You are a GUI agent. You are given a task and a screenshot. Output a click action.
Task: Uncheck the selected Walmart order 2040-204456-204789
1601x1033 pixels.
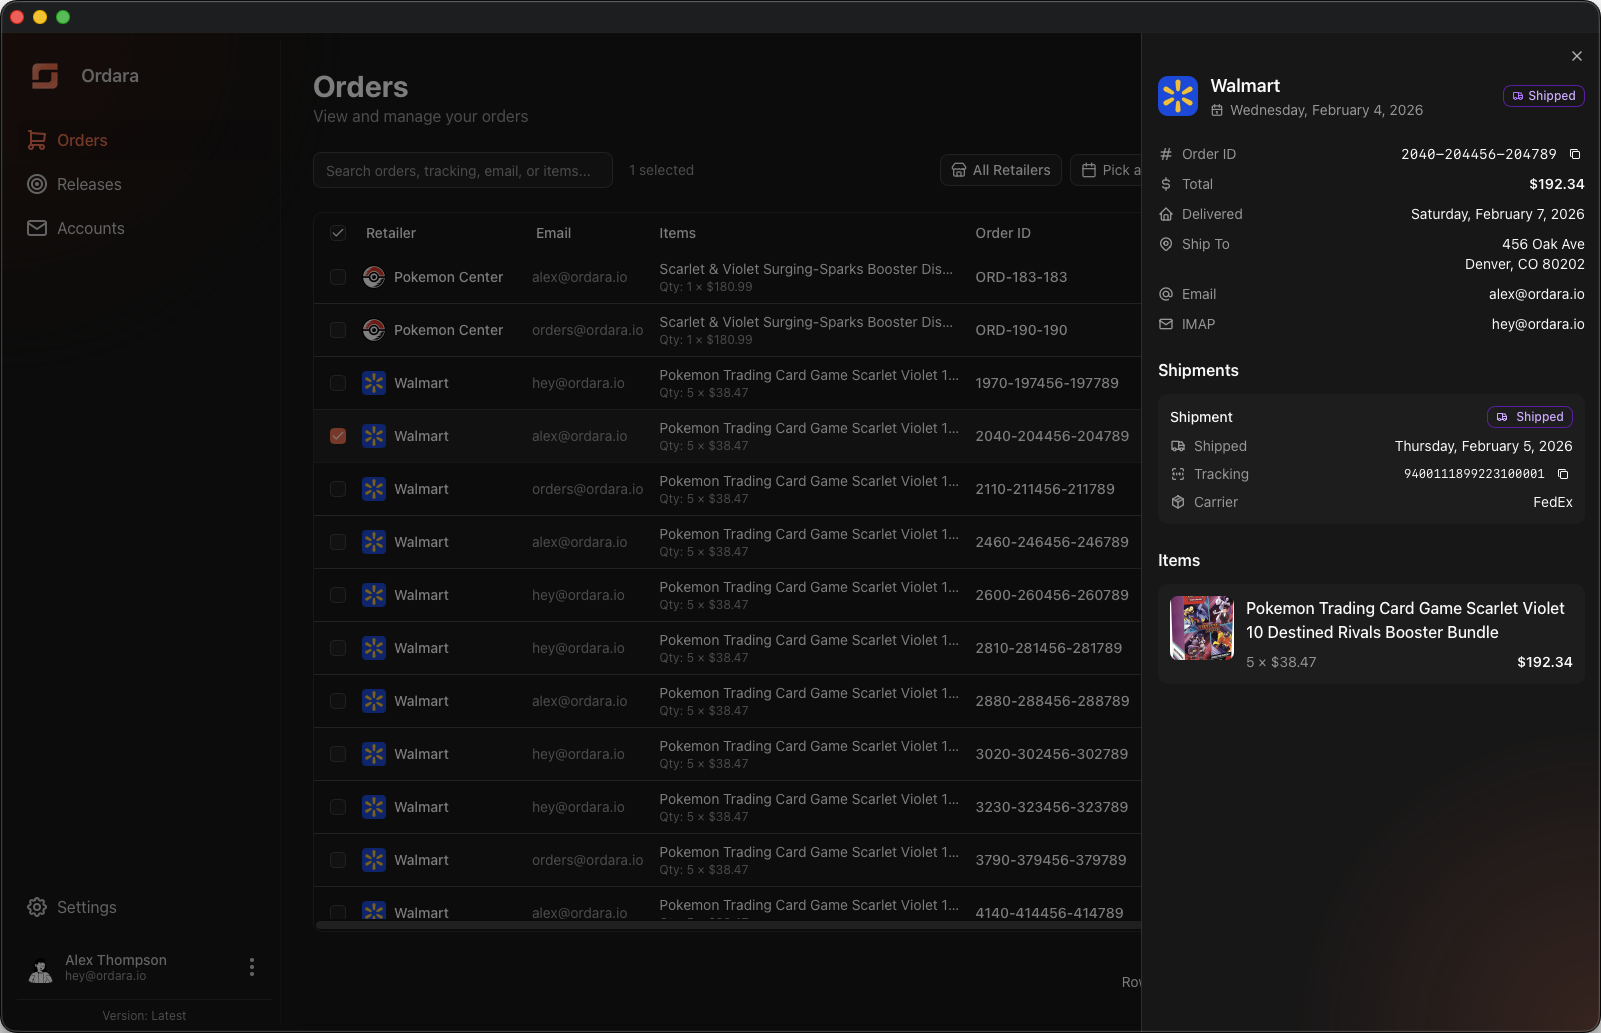(338, 436)
